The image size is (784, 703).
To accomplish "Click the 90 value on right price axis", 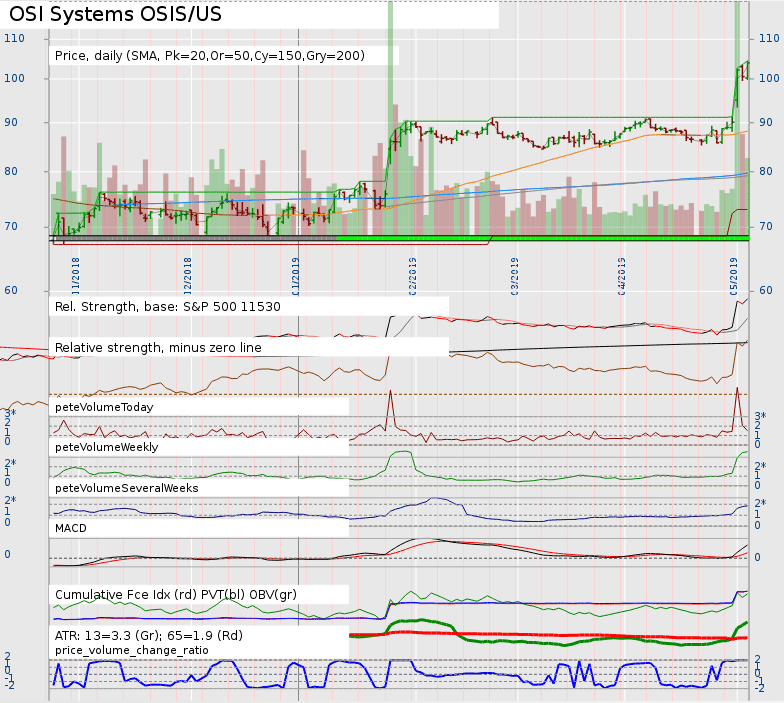I will click(x=766, y=122).
